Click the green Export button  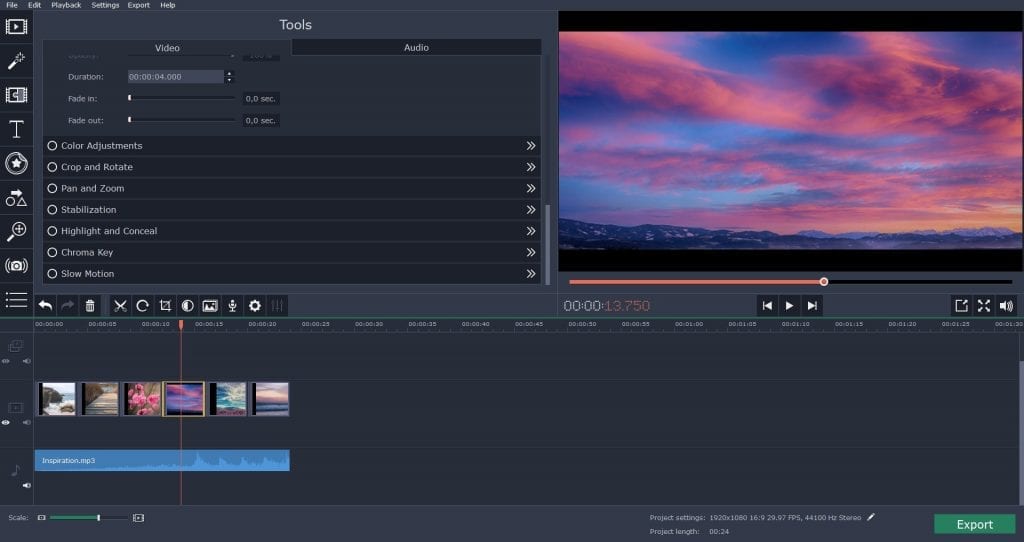coord(974,524)
